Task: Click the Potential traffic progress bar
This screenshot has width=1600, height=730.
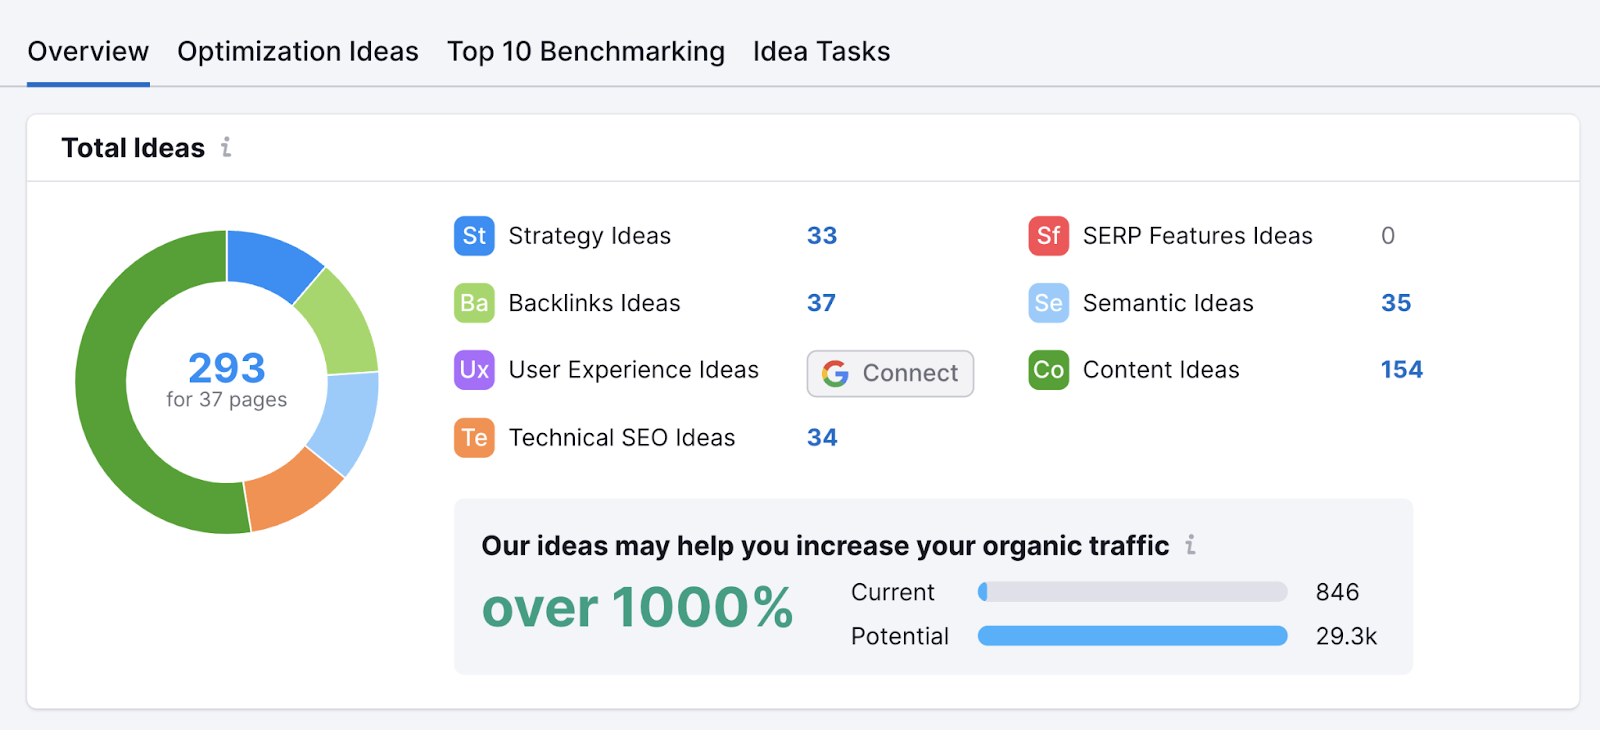Action: click(x=1133, y=636)
